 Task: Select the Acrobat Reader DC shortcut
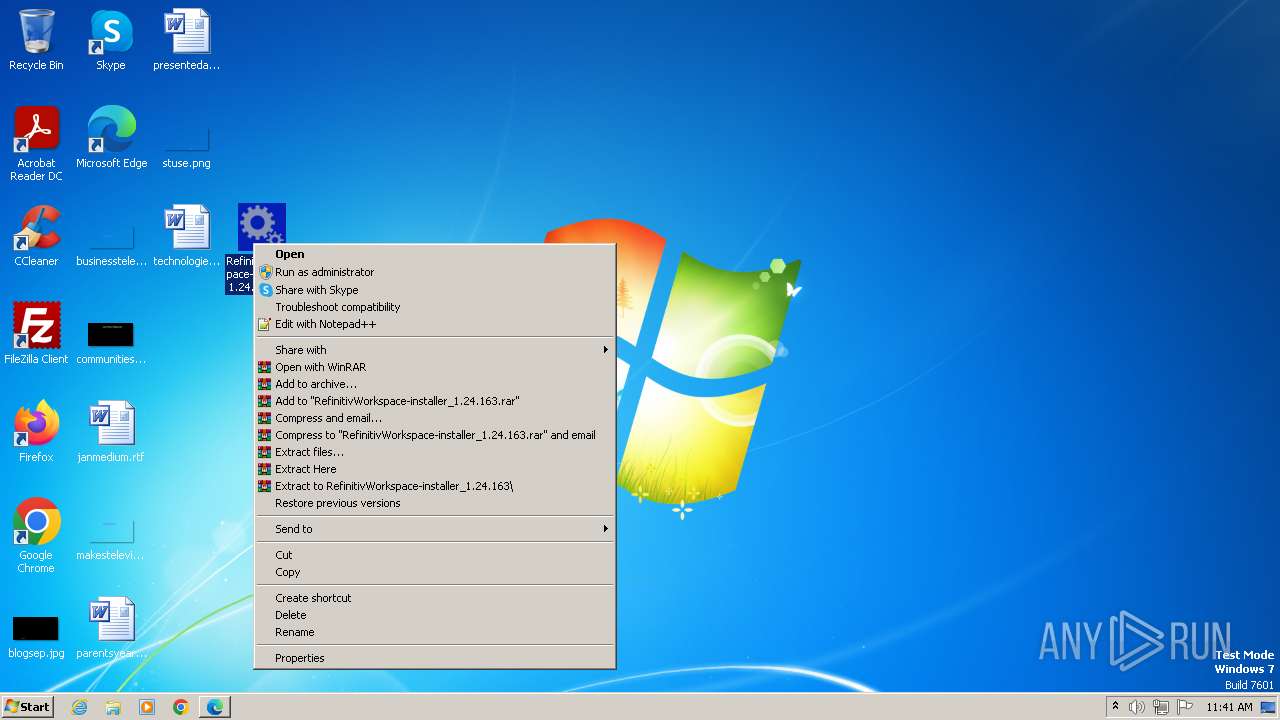pos(36,143)
